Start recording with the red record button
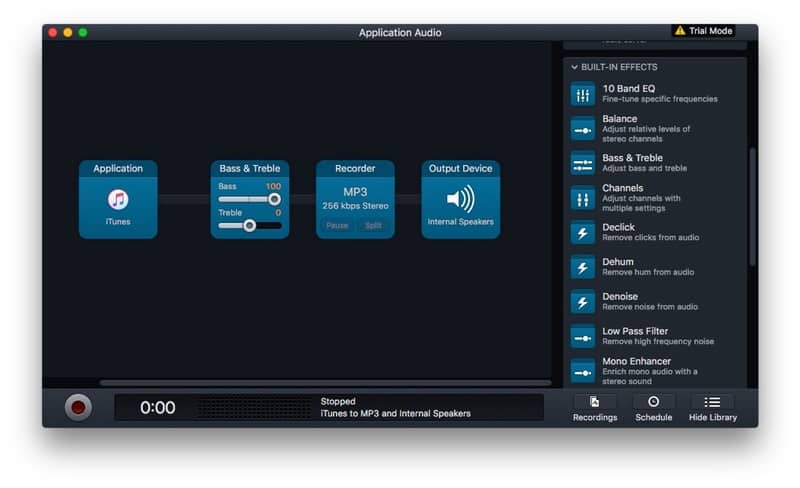Image resolution: width=800 pixels, height=488 pixels. (x=78, y=407)
